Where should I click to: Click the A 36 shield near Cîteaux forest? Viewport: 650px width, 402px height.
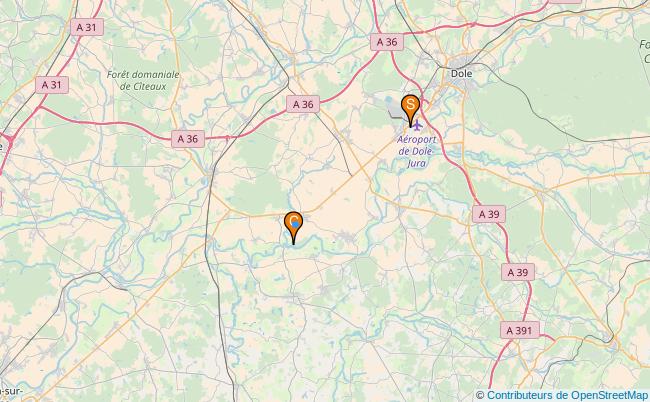(x=188, y=139)
